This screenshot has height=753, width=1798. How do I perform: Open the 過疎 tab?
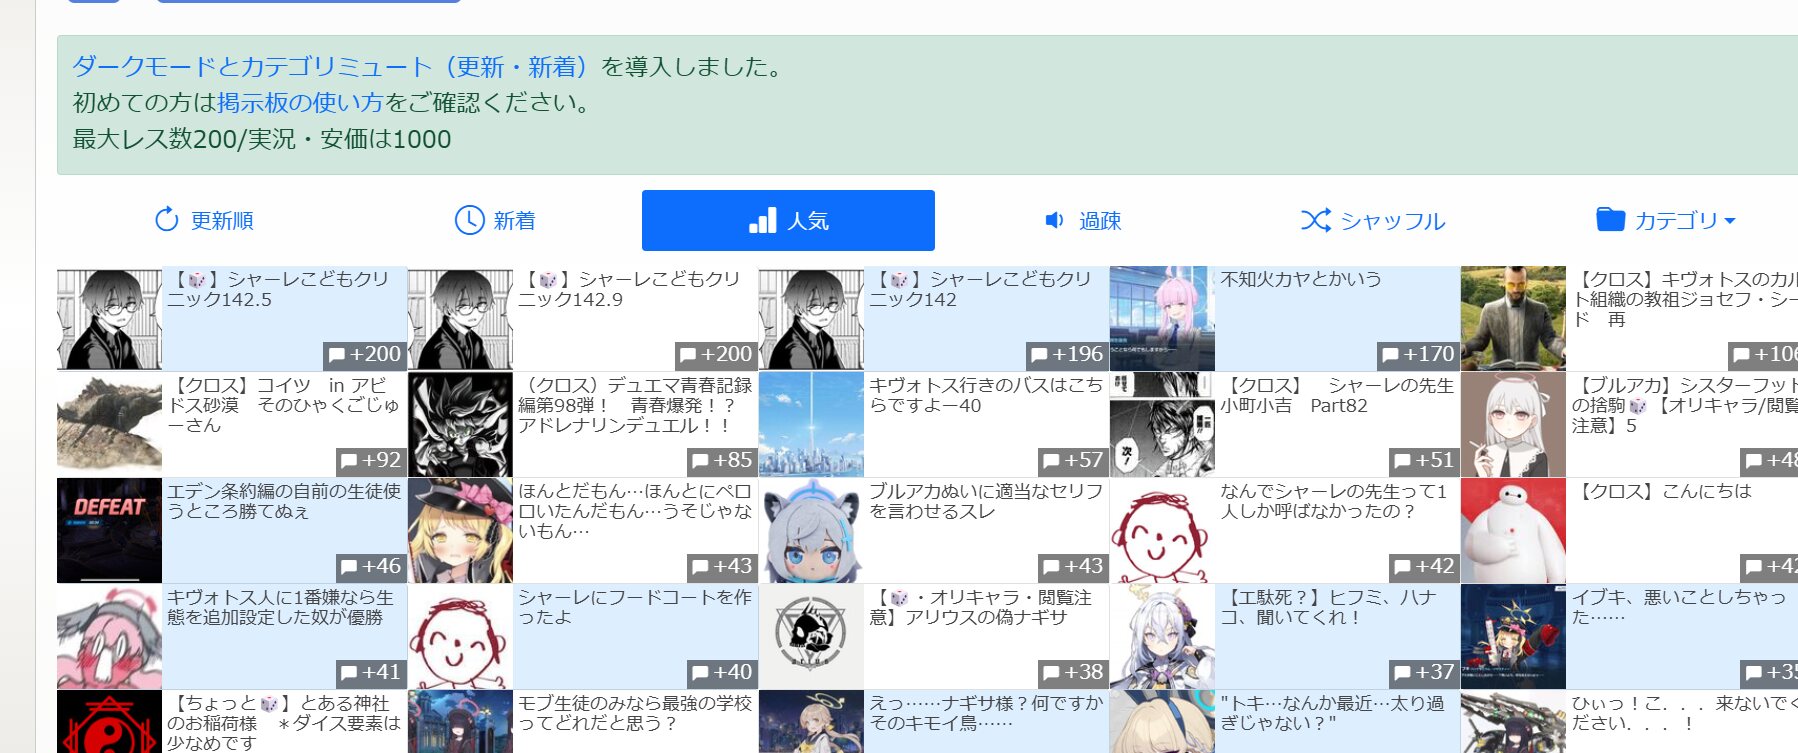[1082, 220]
